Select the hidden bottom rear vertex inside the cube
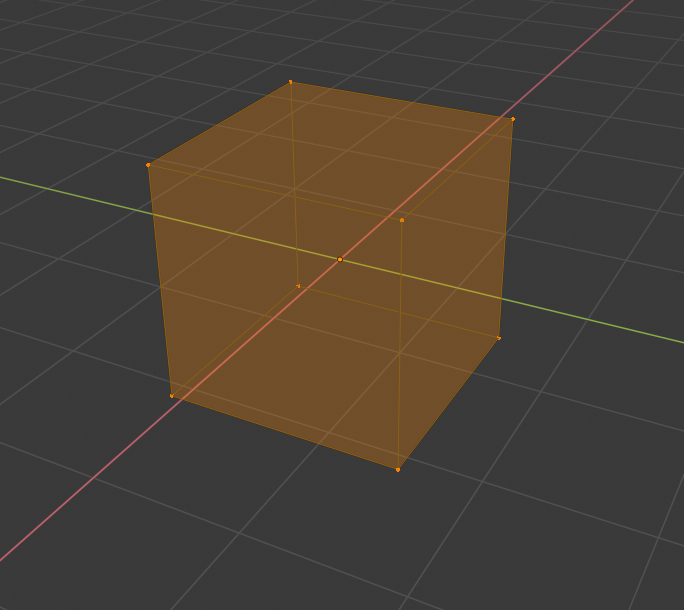The height and width of the screenshot is (610, 684). 298,286
